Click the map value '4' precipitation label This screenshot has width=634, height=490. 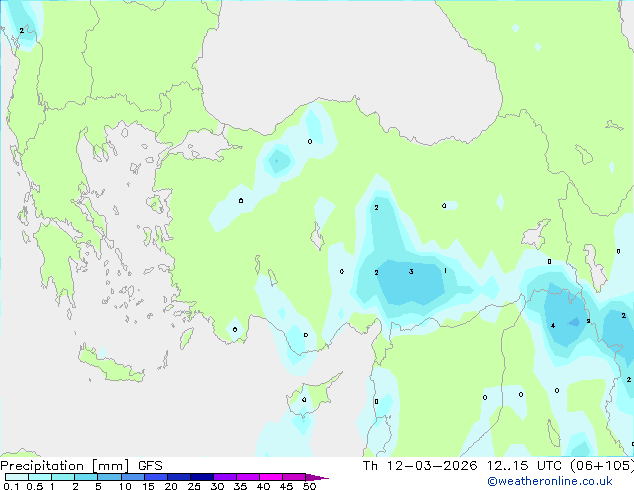tap(553, 325)
